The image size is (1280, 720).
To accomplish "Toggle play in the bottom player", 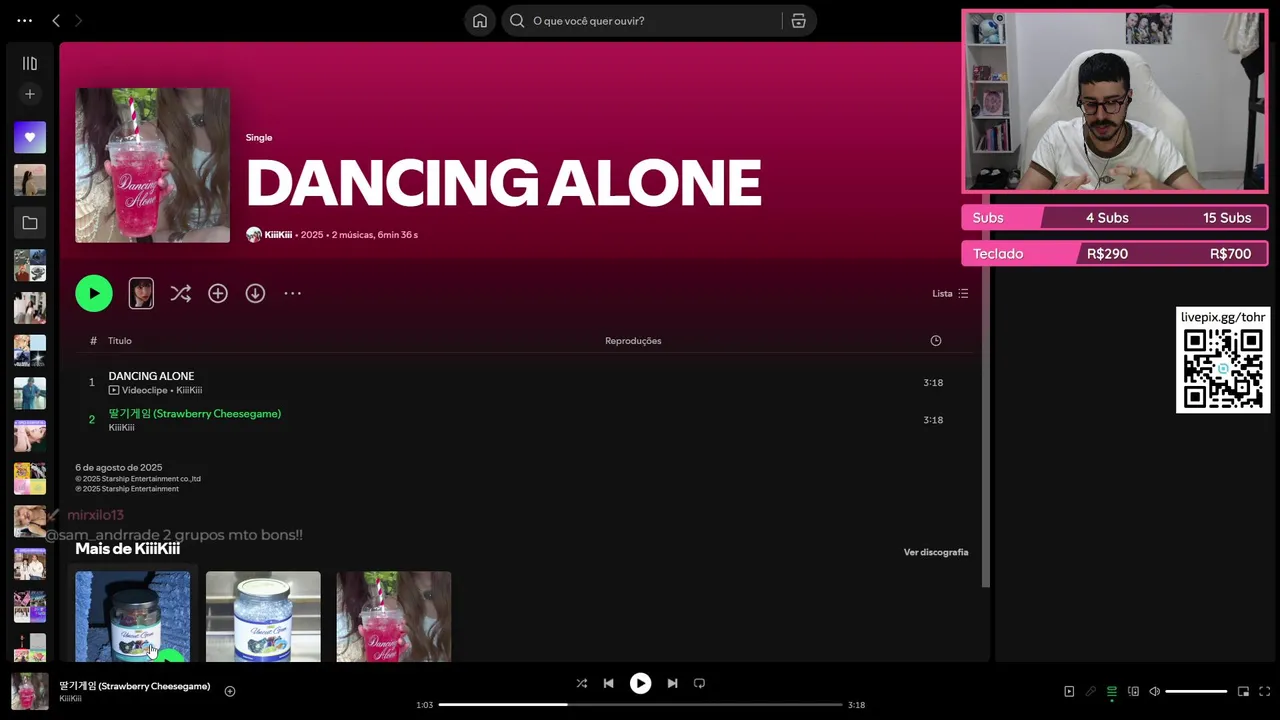I will 640,683.
